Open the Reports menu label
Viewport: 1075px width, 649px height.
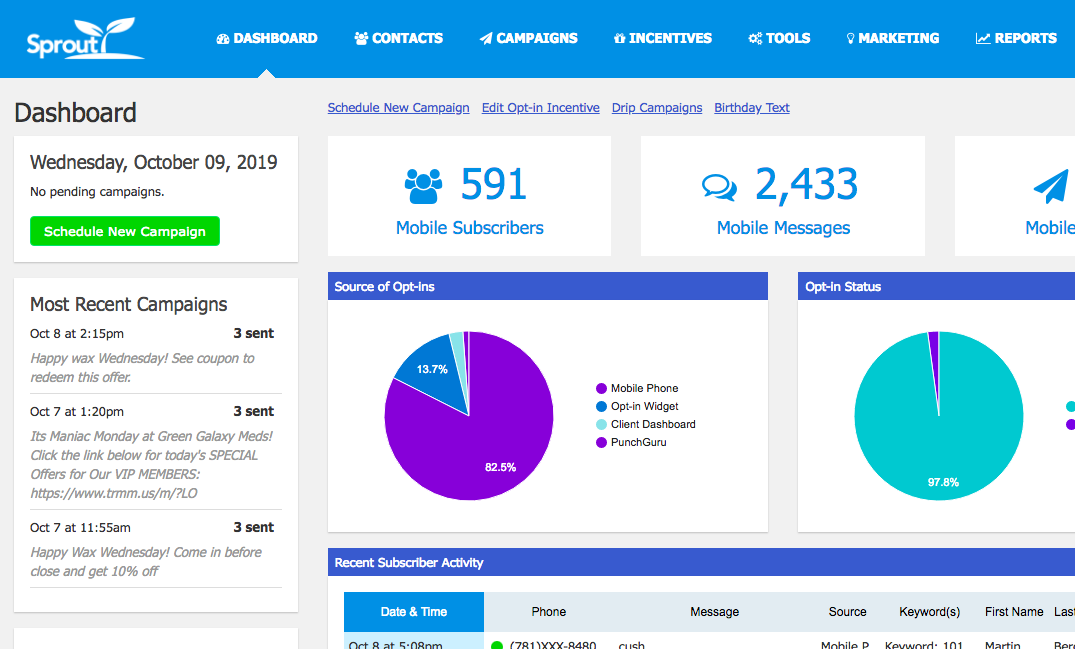(x=1026, y=38)
